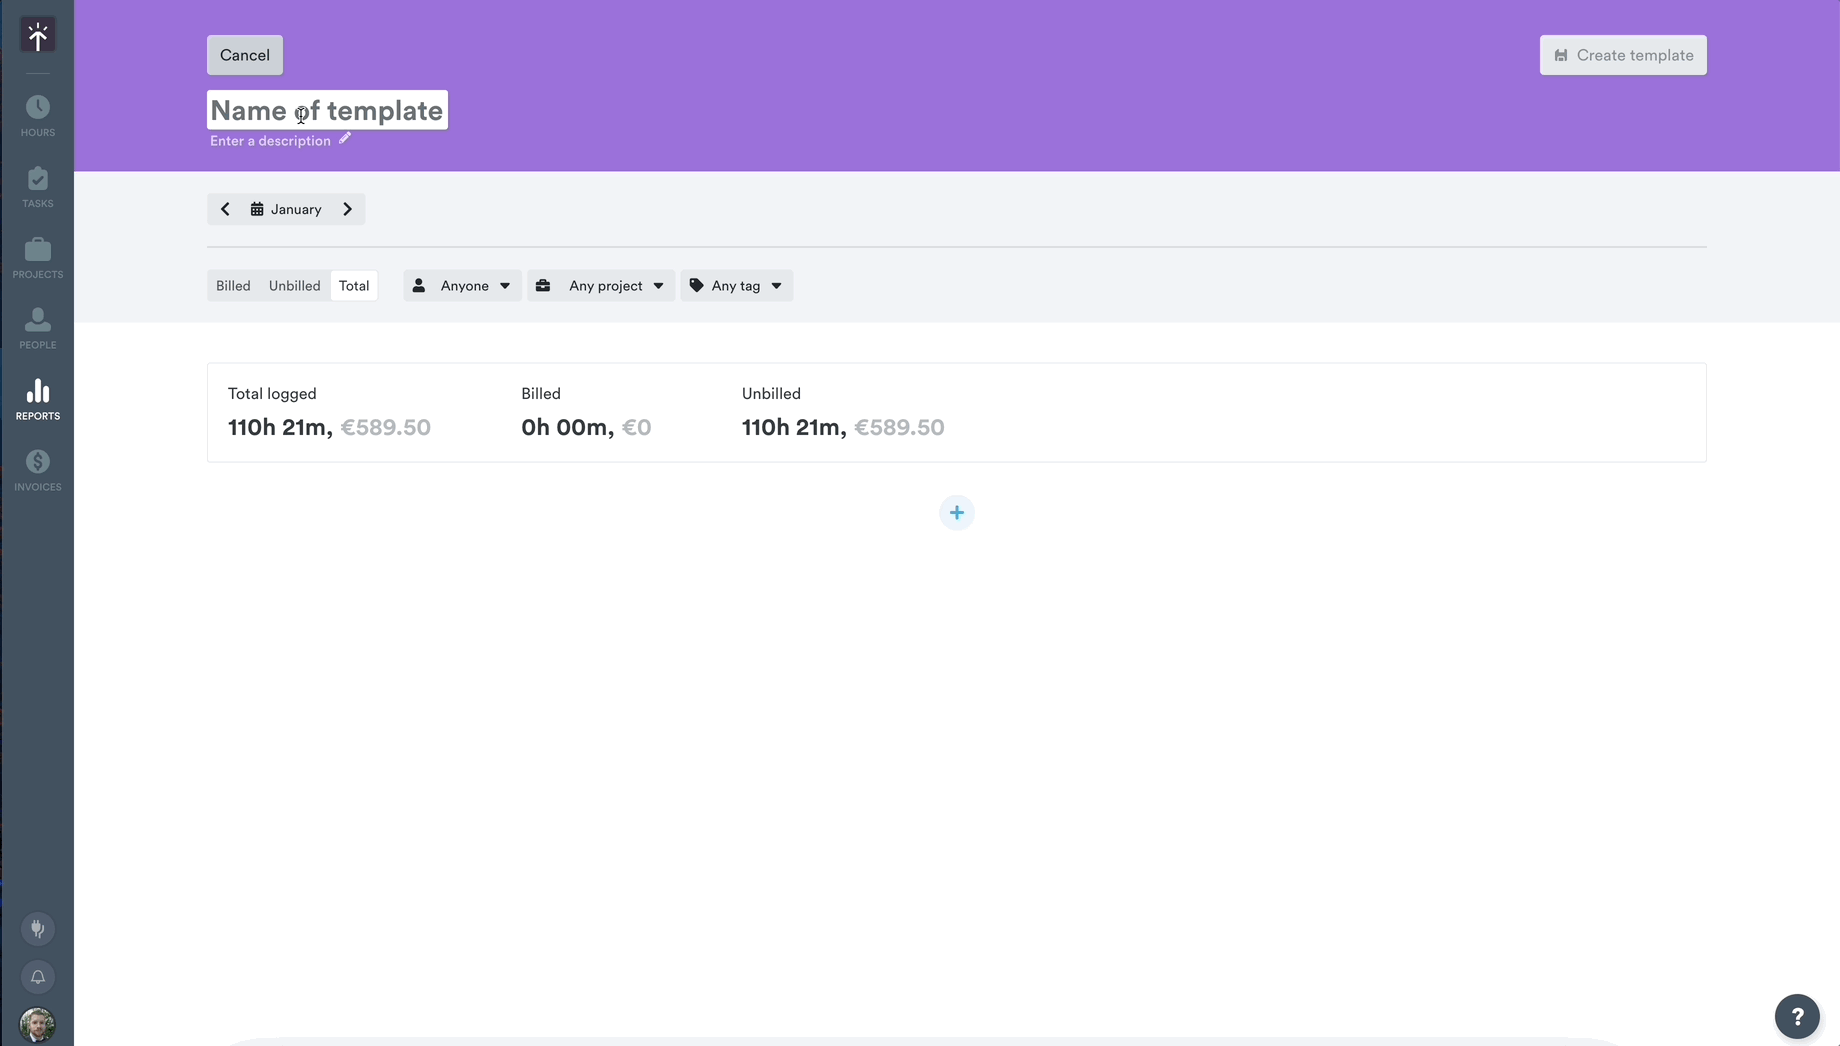Screen dimensions: 1840x1046
Task: Select the Unbilled filter option
Action: pos(294,285)
